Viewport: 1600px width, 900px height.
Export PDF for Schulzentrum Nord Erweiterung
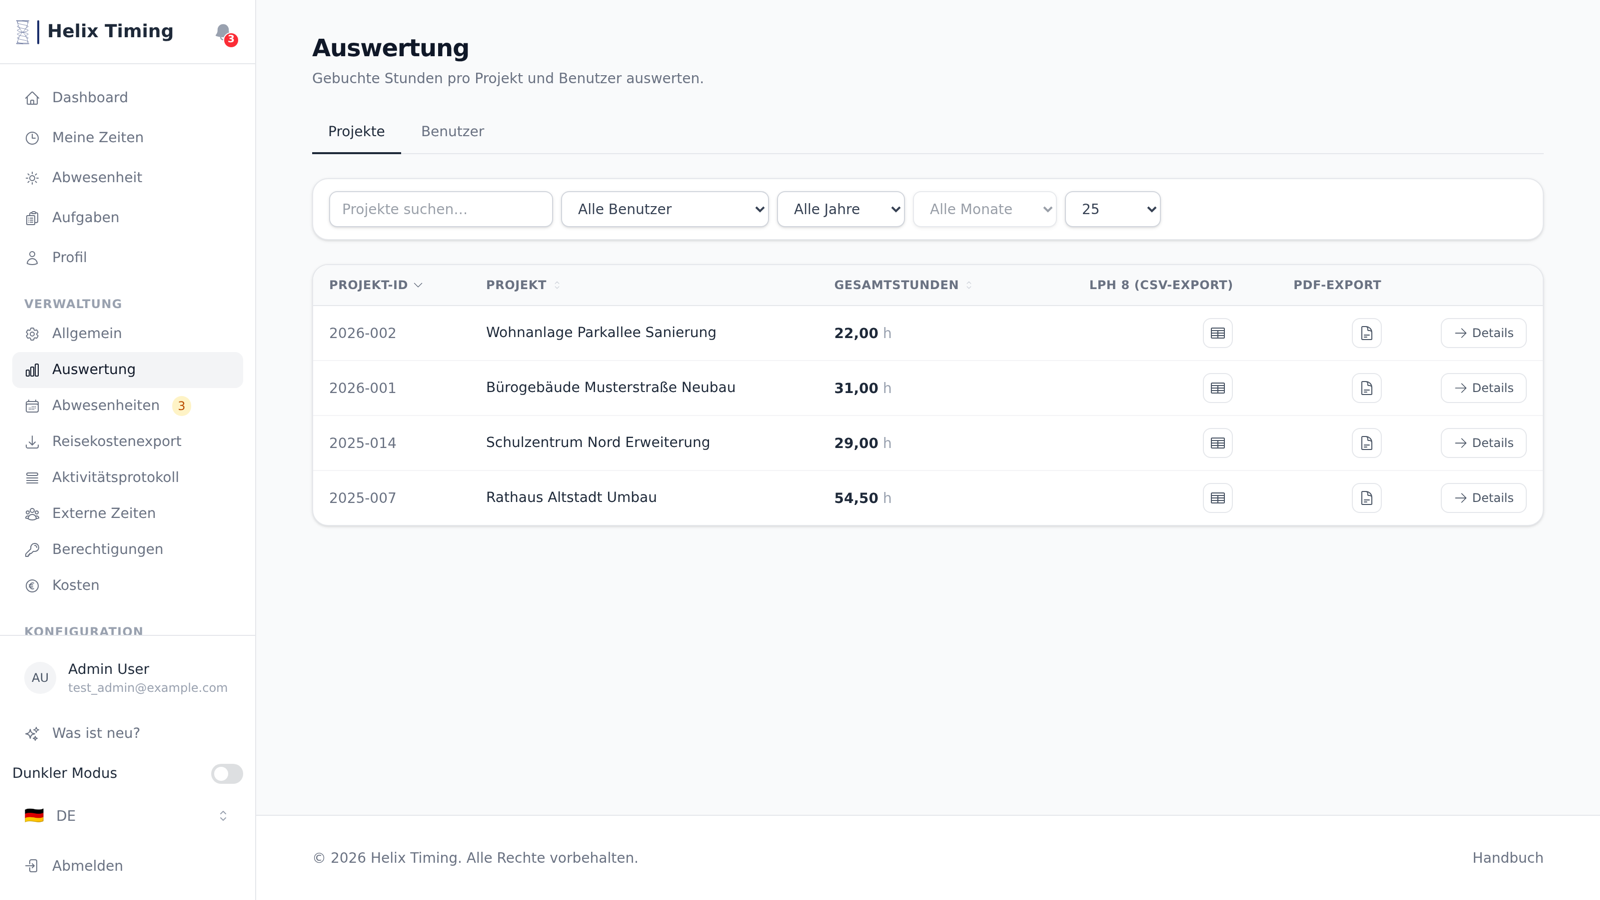1366,443
